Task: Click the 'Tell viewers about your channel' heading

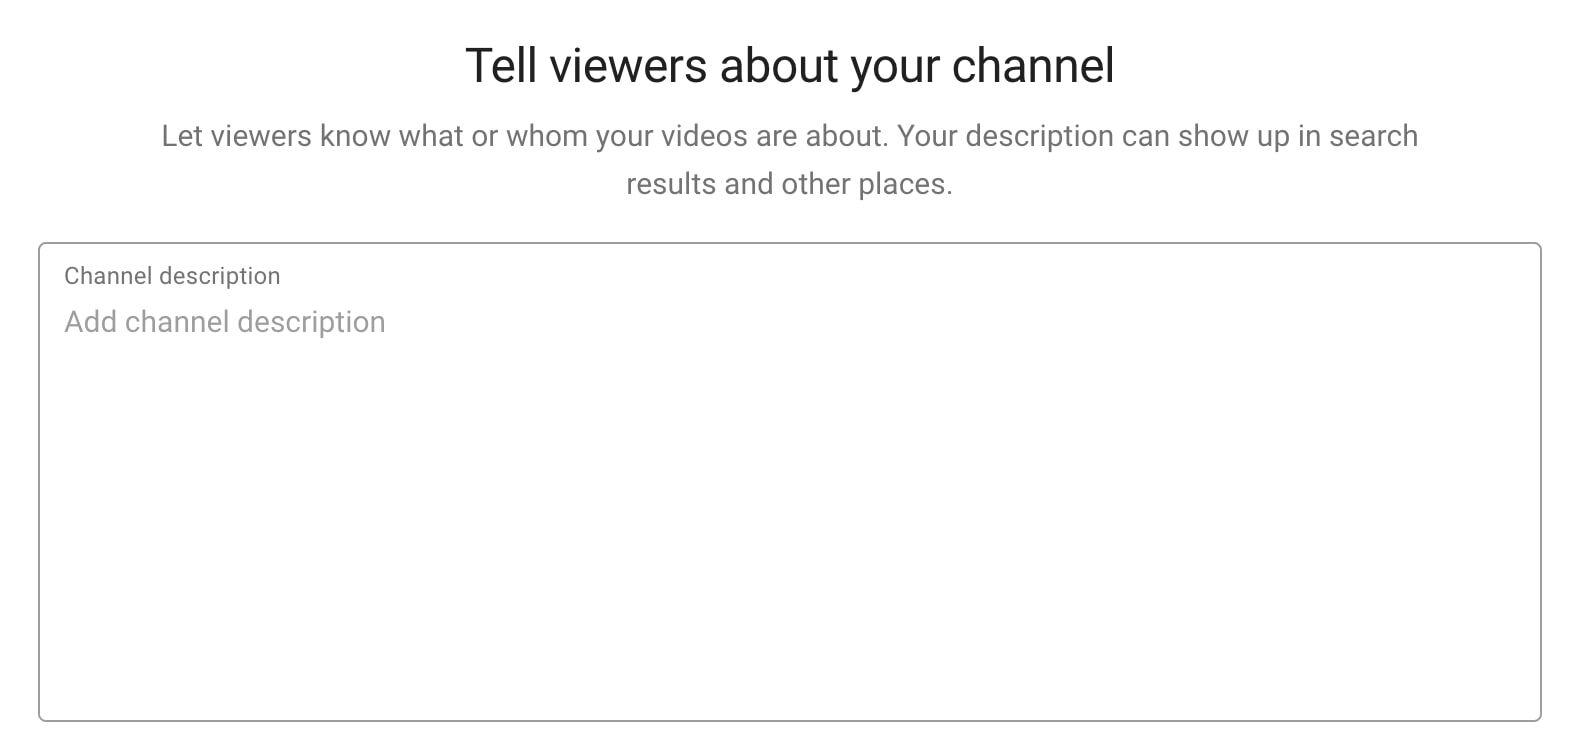Action: (790, 66)
